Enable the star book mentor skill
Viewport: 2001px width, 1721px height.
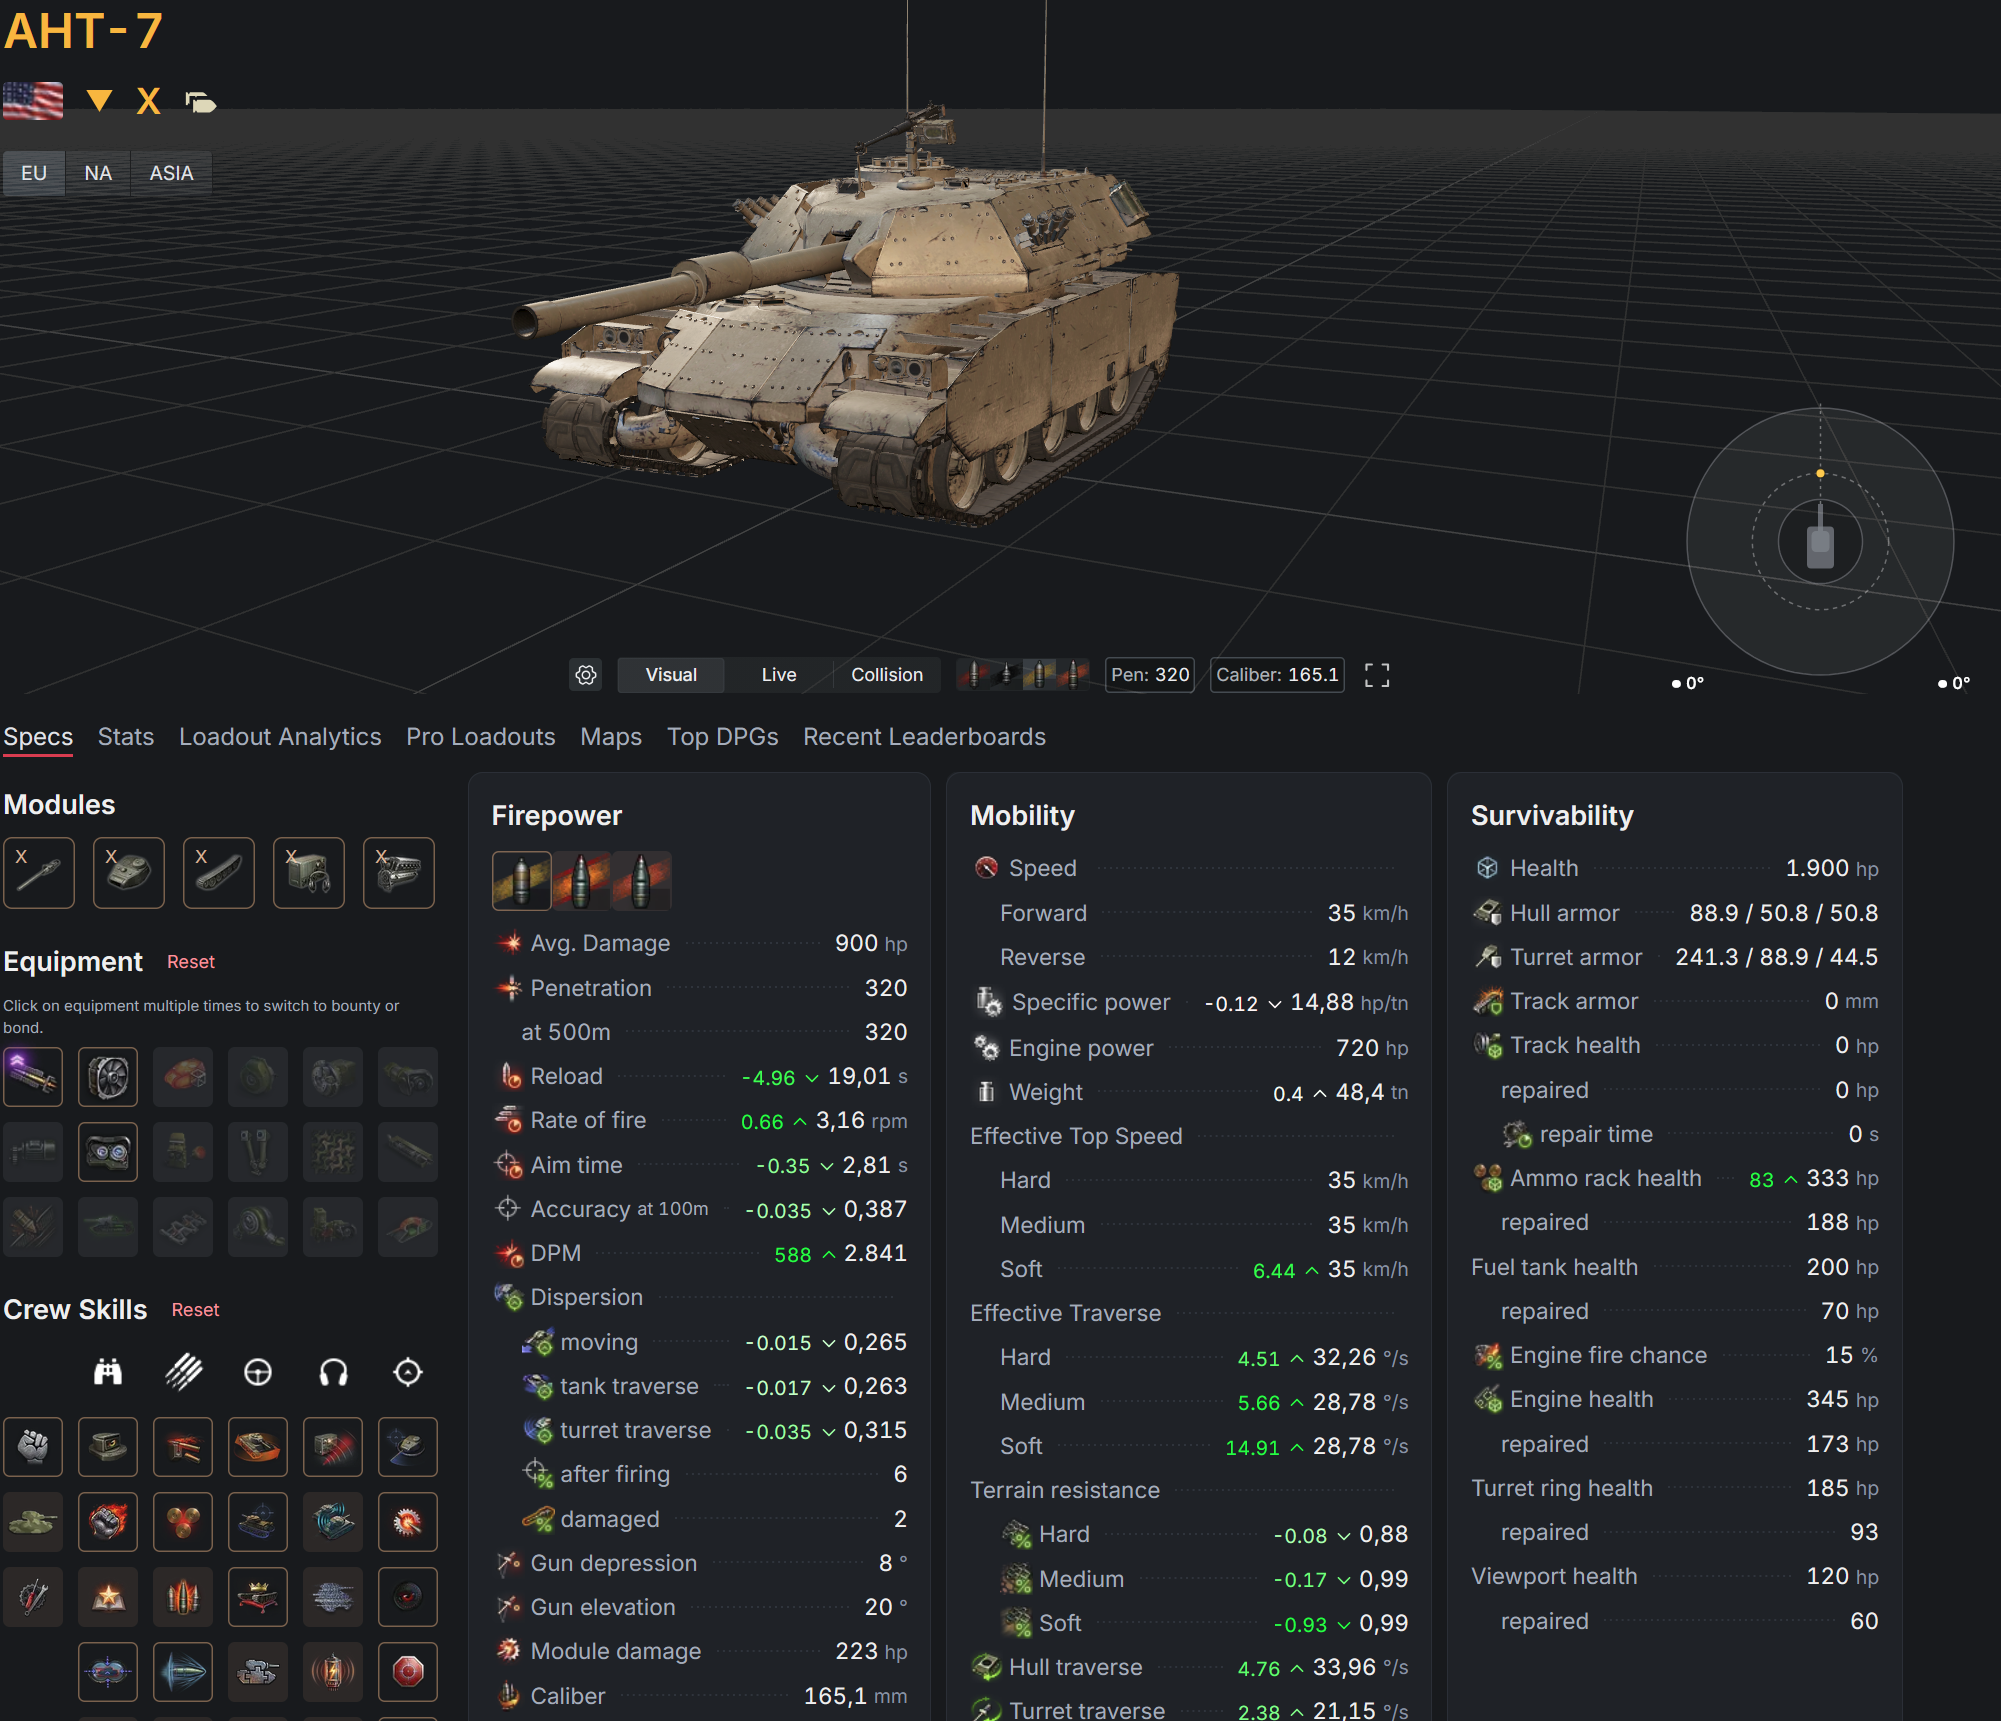(x=108, y=1597)
